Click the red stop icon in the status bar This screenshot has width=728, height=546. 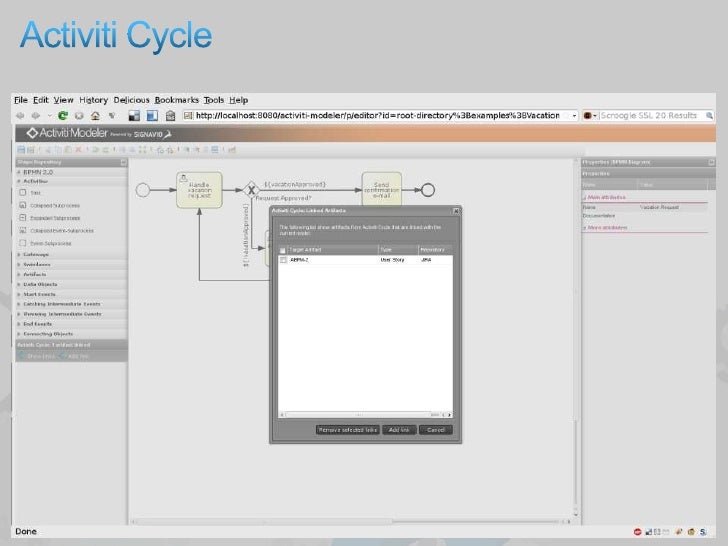[637, 532]
